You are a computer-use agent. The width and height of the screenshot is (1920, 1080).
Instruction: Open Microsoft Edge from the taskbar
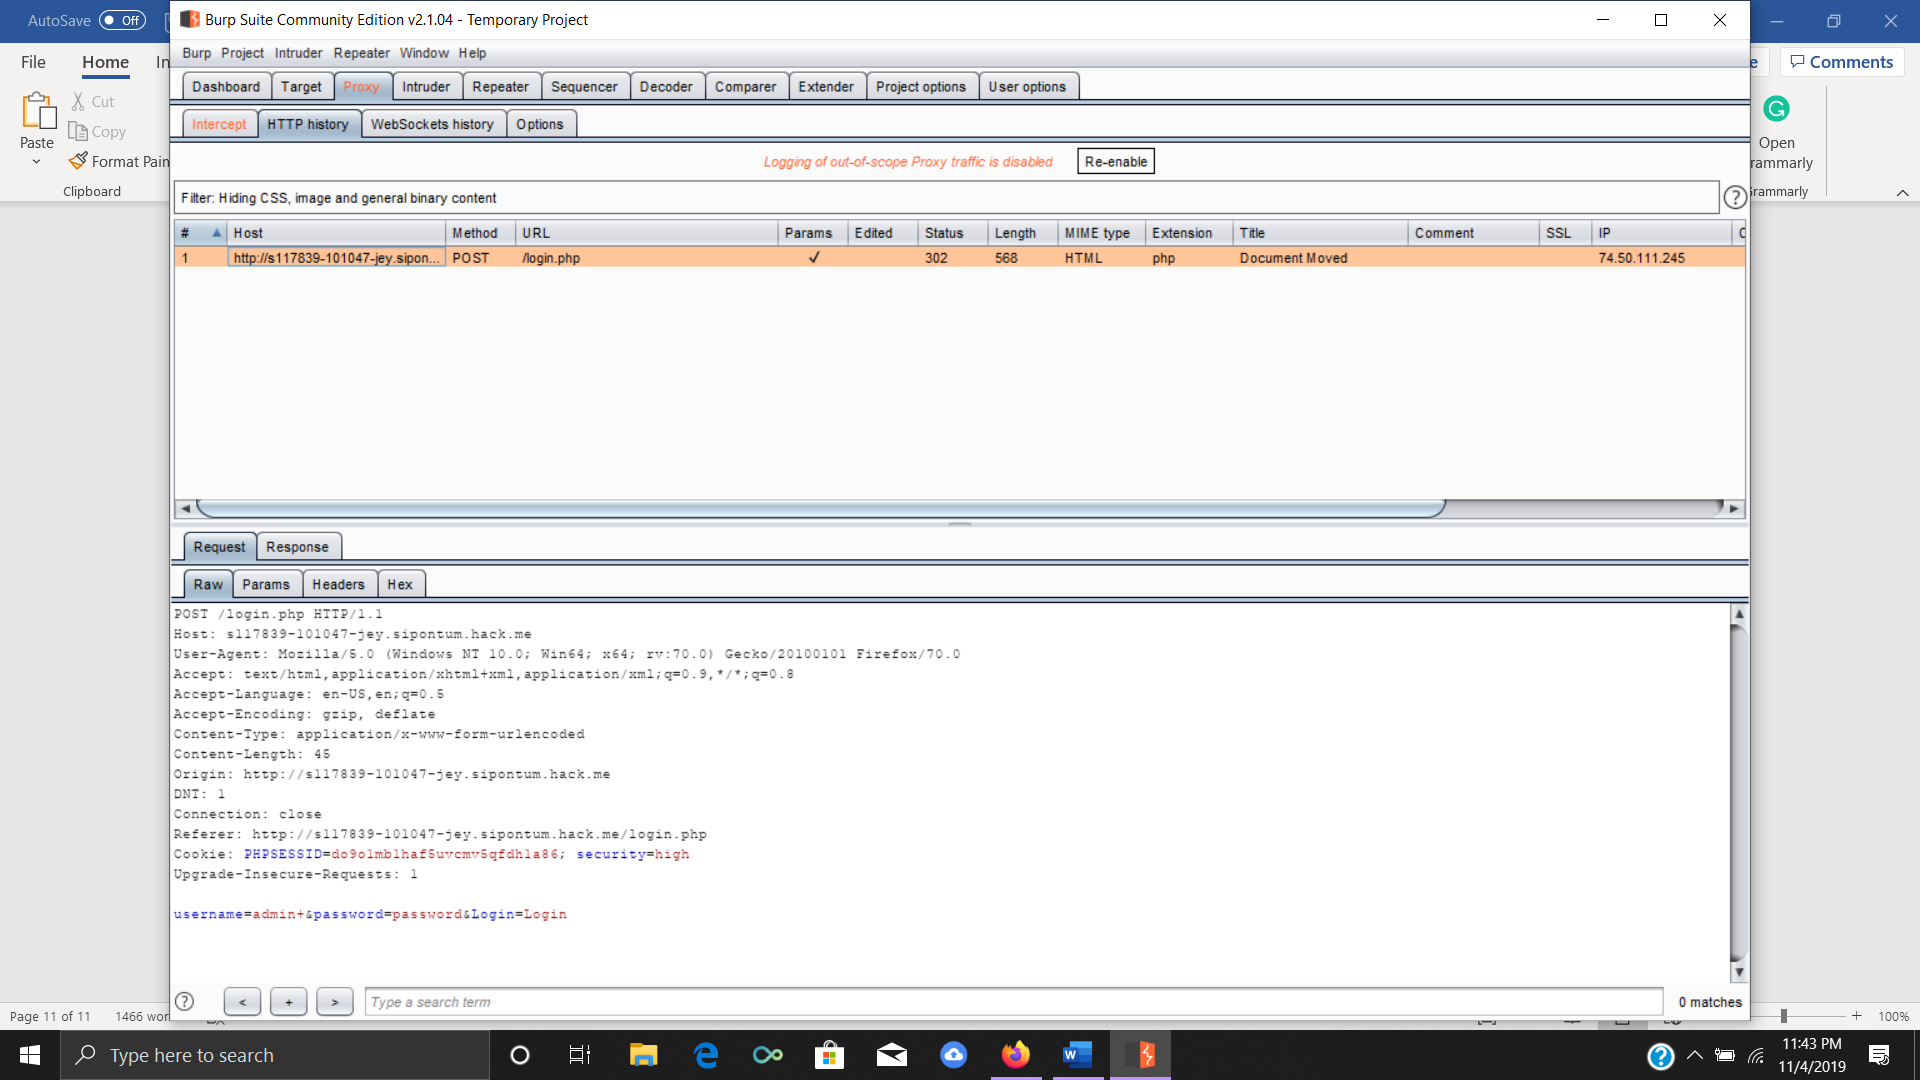tap(706, 1055)
